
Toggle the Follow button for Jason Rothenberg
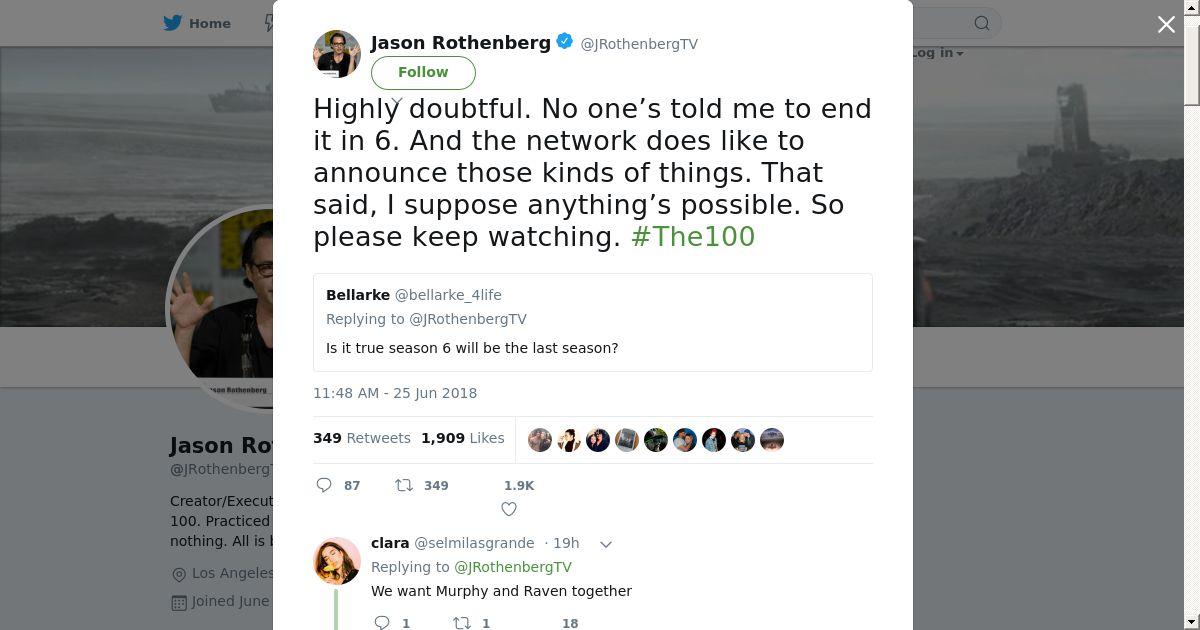423,72
